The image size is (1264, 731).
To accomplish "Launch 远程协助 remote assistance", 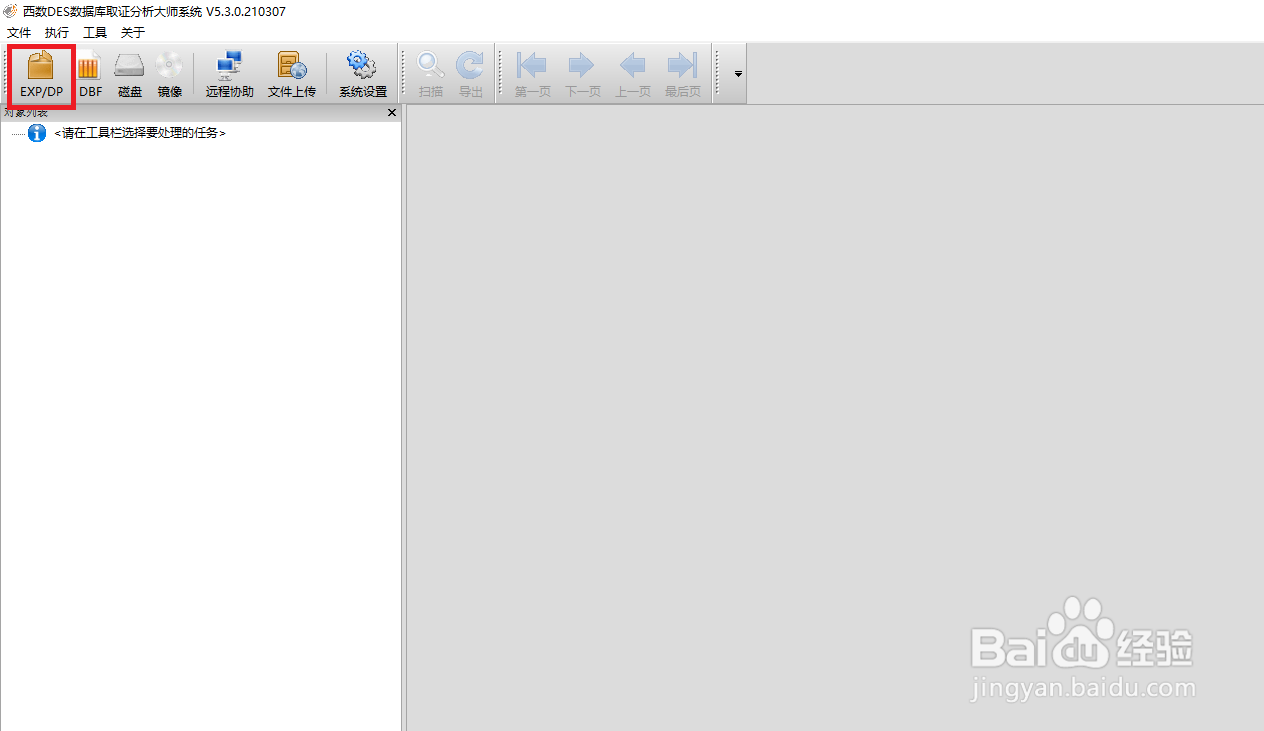I will coord(230,75).
